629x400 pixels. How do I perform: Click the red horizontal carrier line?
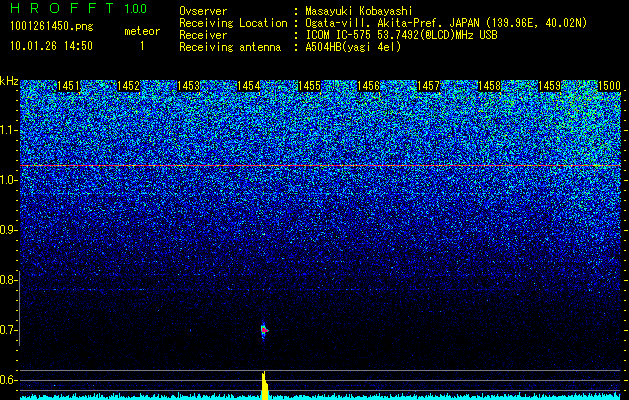pyautogui.click(x=320, y=165)
